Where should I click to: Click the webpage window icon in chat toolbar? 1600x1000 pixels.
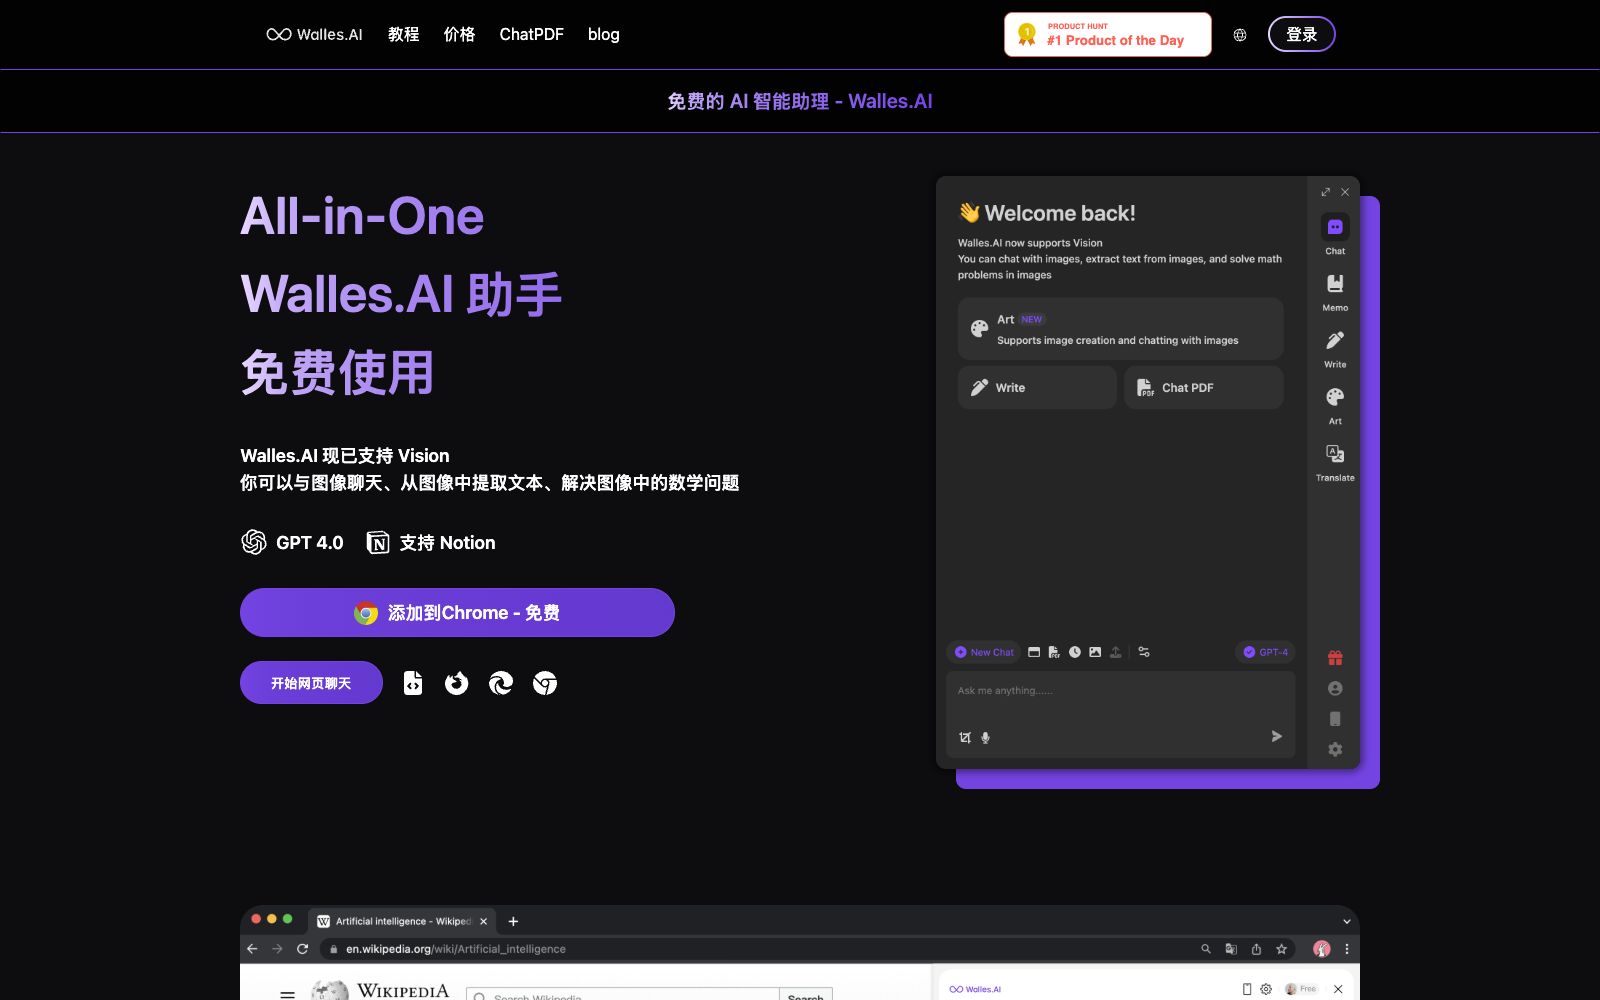(1034, 652)
